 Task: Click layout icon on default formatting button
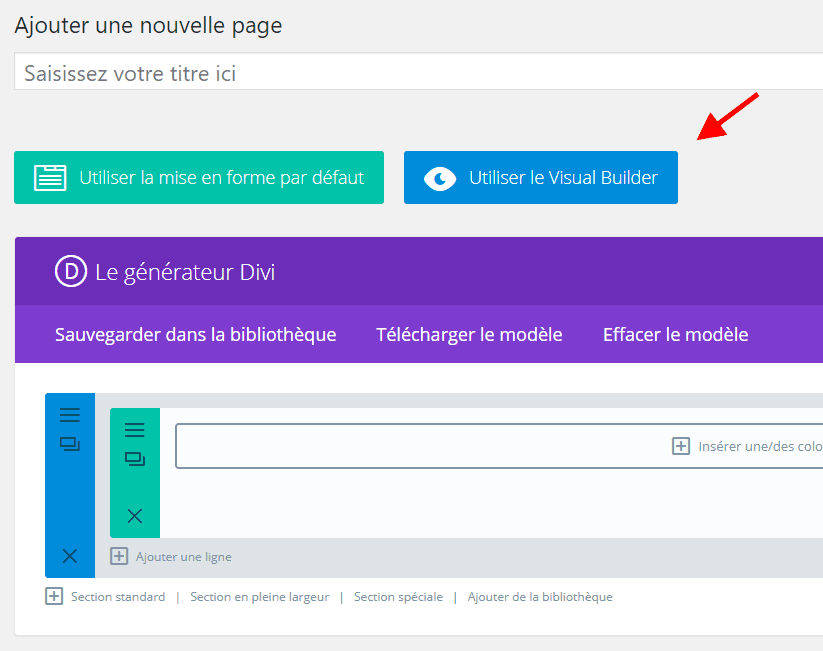coord(50,177)
